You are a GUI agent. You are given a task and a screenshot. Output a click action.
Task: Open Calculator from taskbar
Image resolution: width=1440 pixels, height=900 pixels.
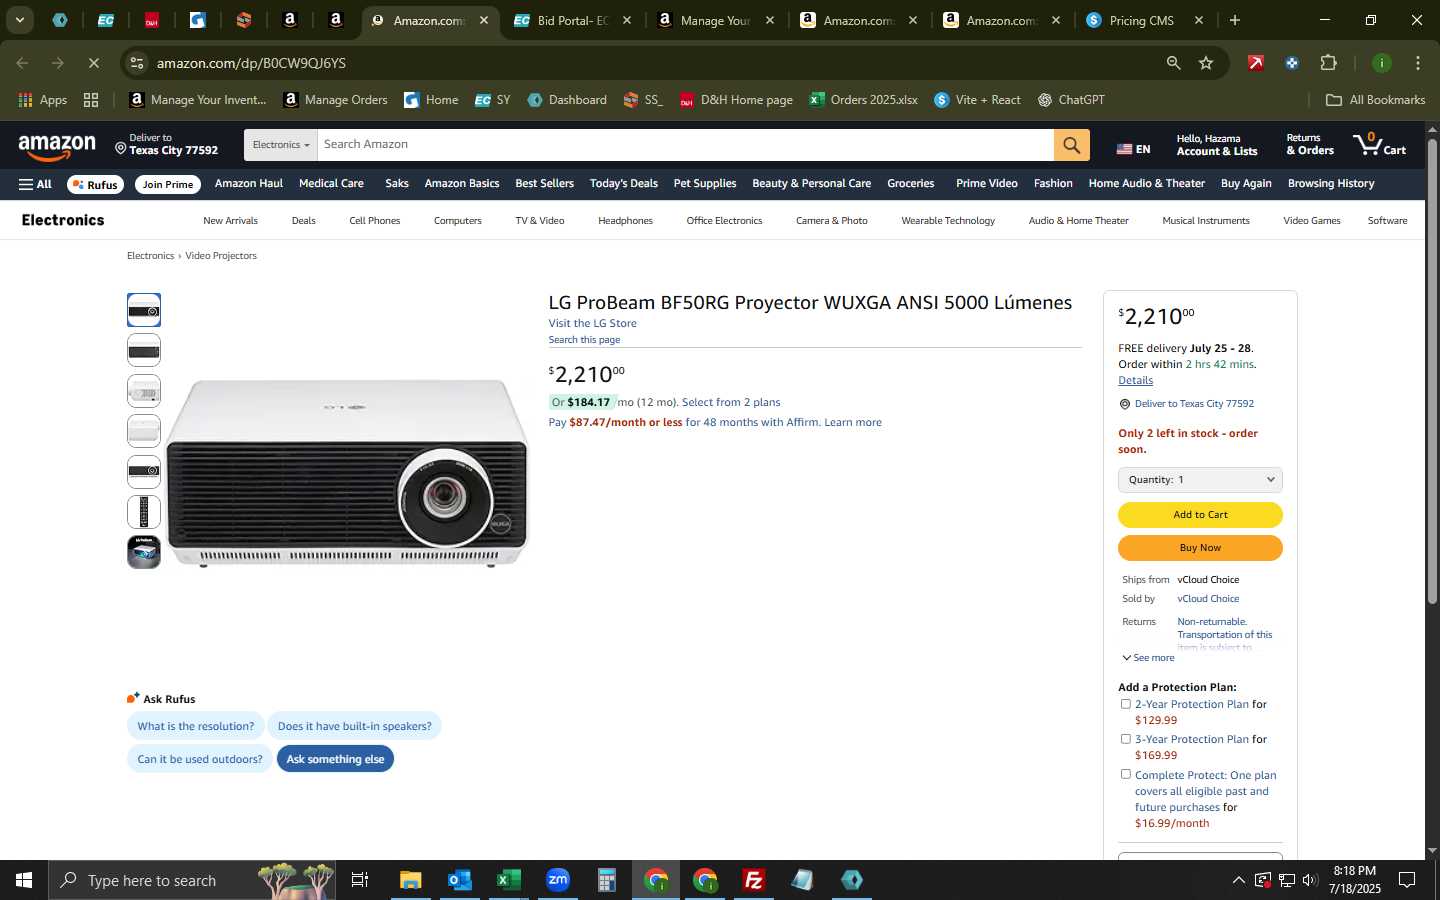coord(606,880)
